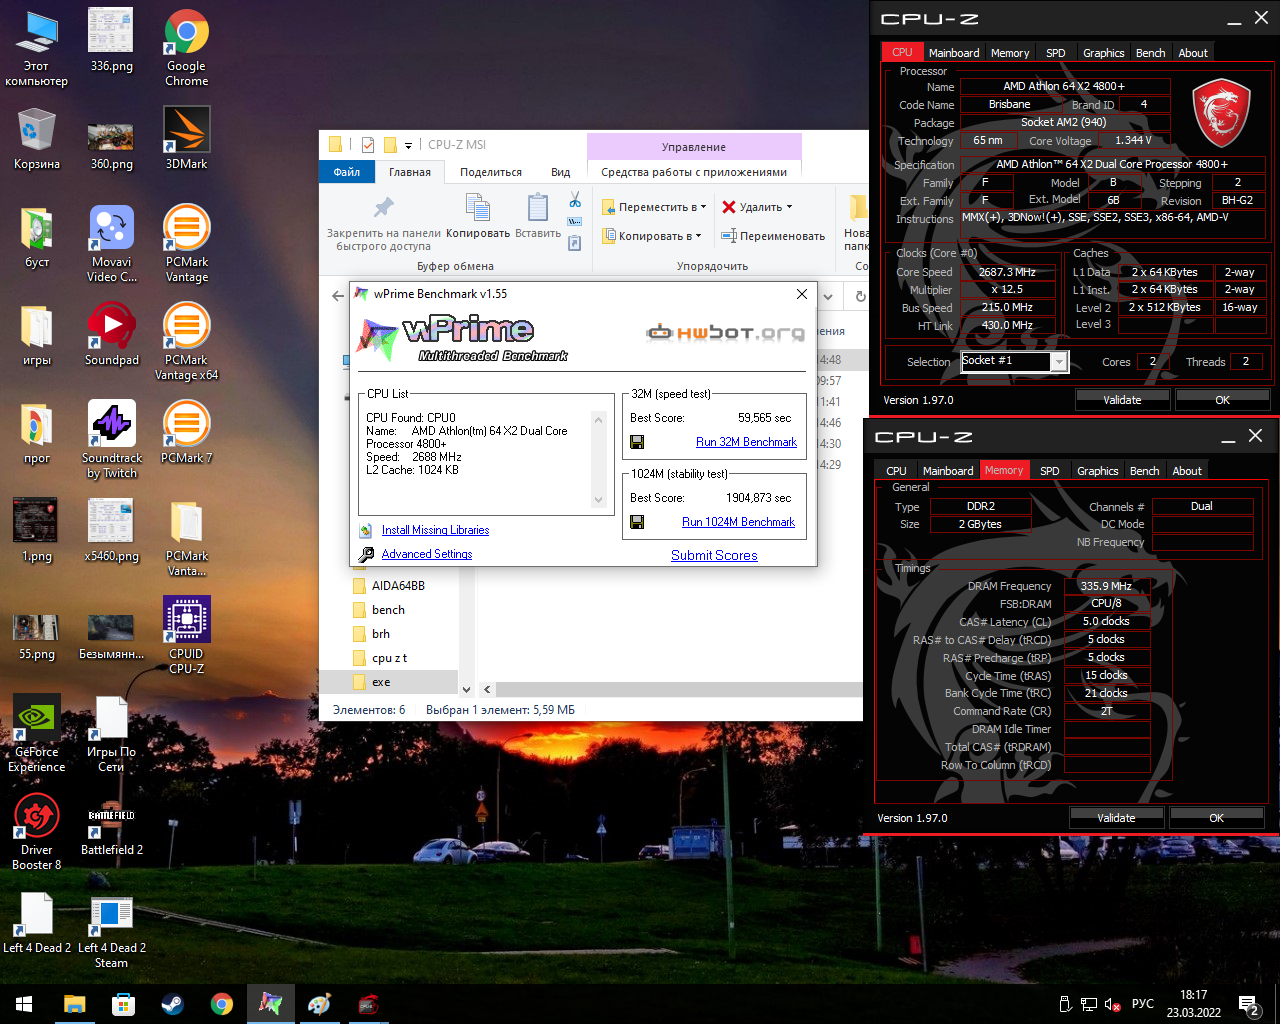1280x1024 pixels.
Task: Open the notification center icon
Action: click(x=1249, y=1004)
